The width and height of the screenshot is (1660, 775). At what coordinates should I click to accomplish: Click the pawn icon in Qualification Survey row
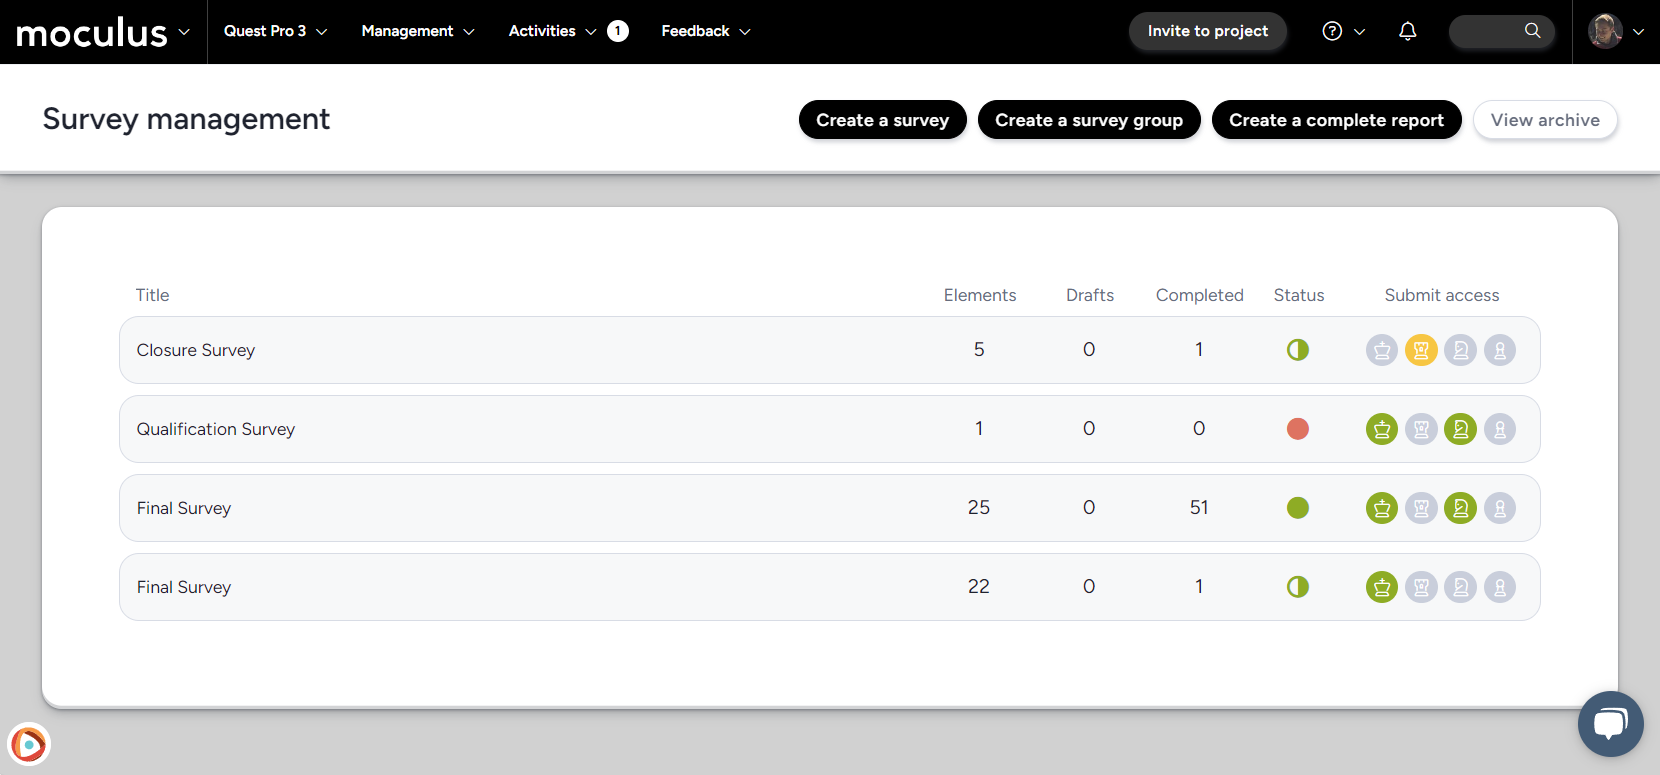pyautogui.click(x=1499, y=429)
